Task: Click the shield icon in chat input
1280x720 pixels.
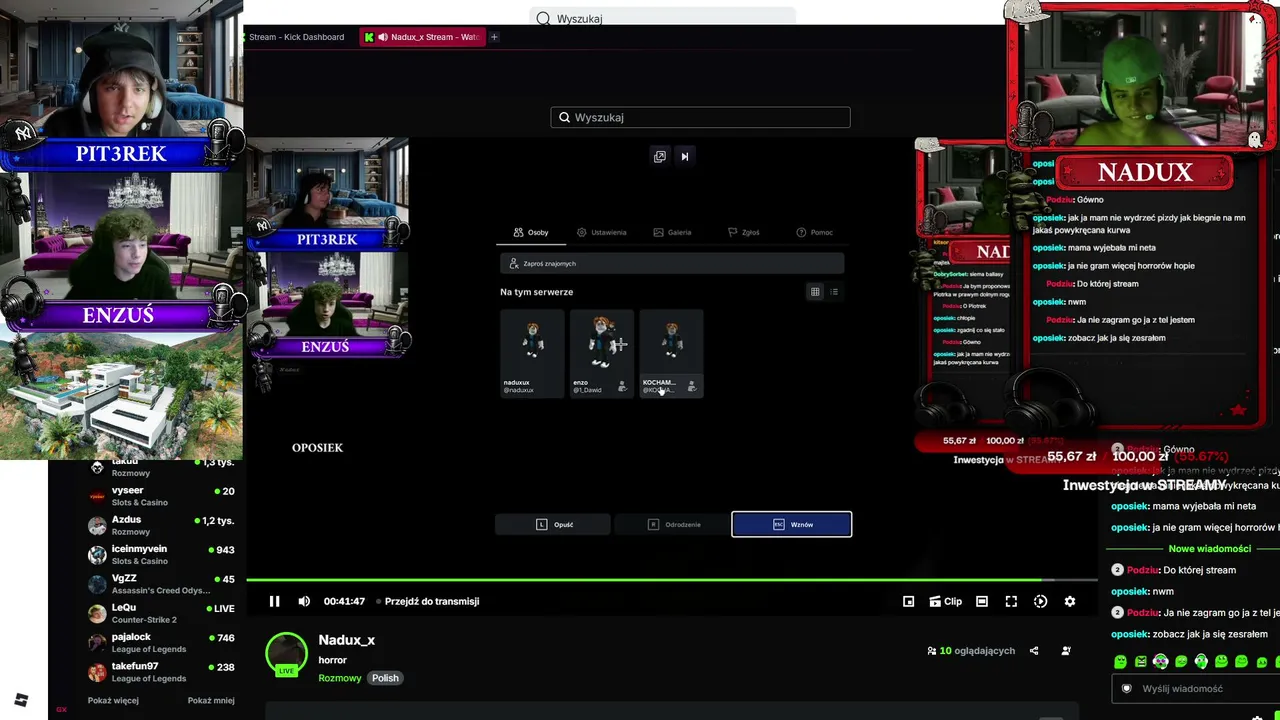Action: (1127, 689)
